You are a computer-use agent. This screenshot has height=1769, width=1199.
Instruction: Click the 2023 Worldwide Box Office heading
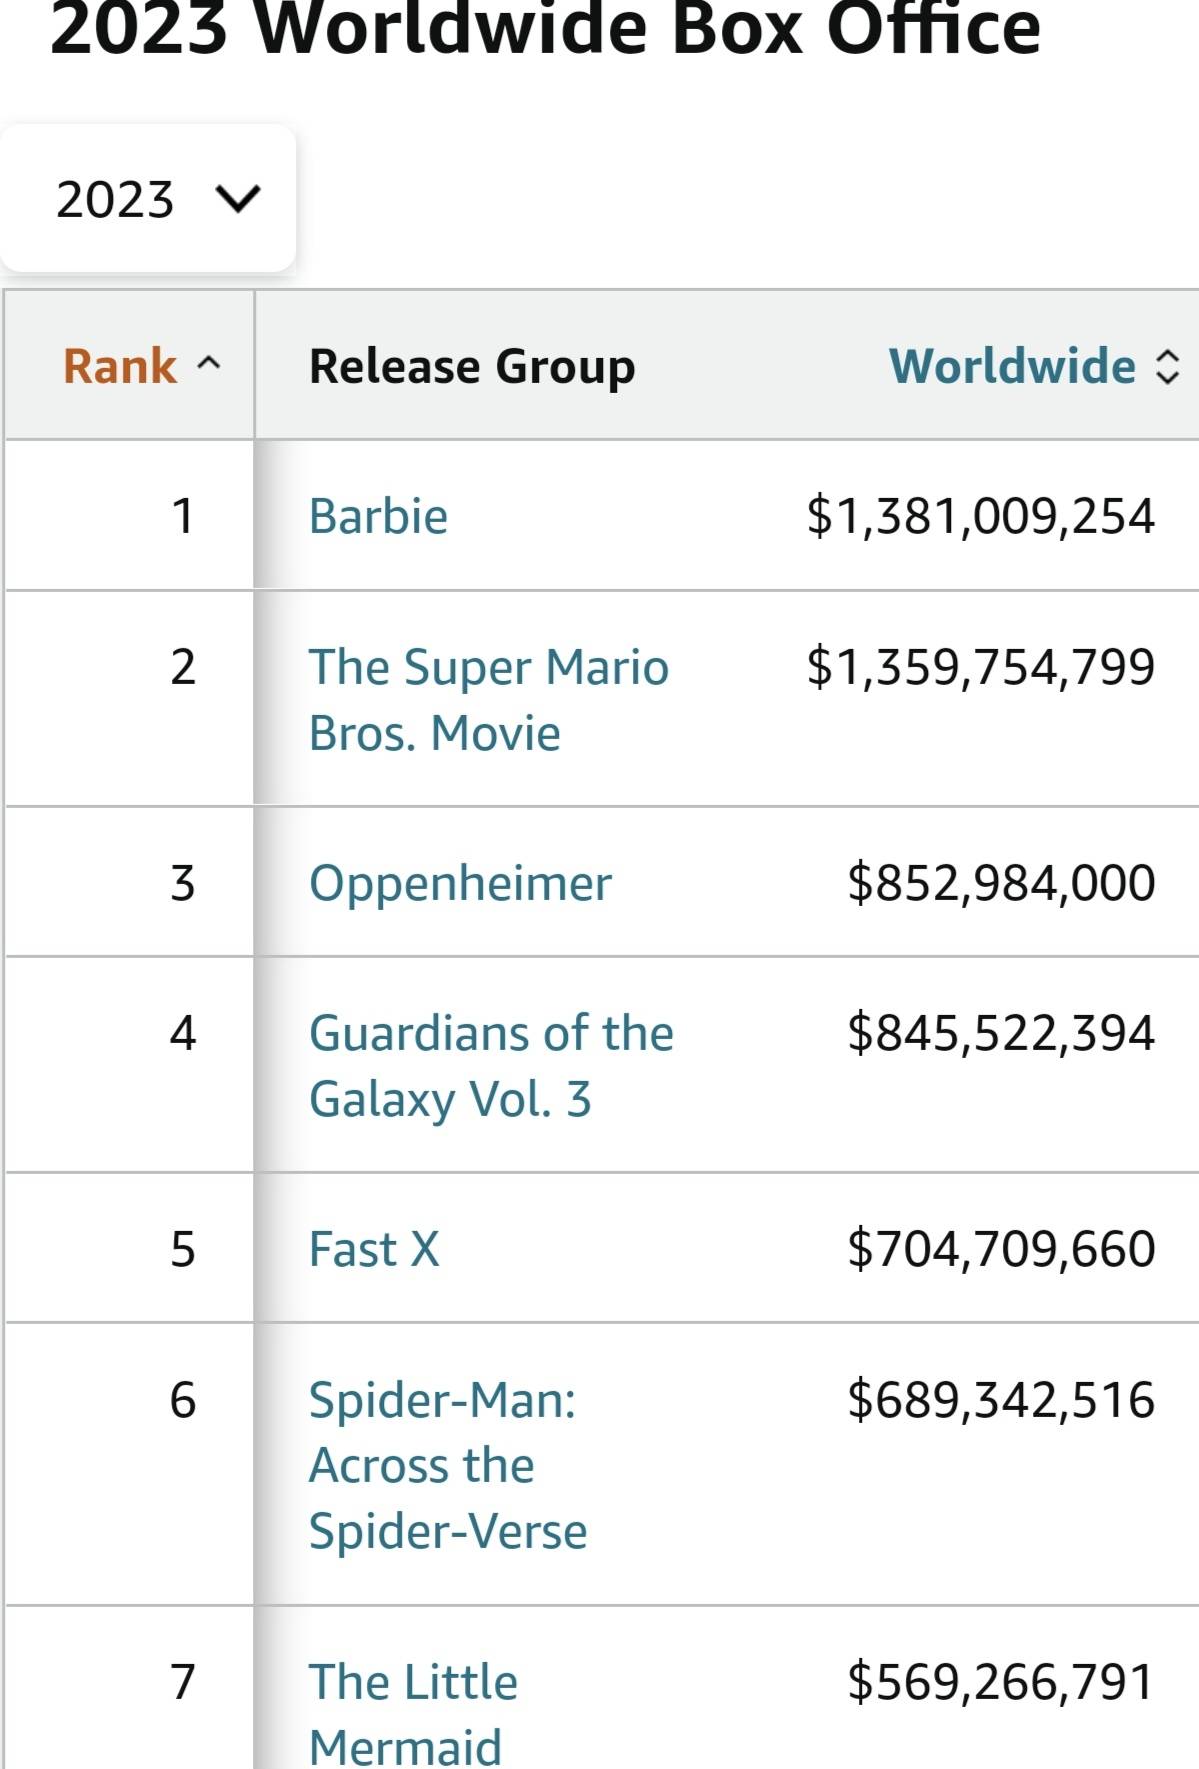click(545, 28)
